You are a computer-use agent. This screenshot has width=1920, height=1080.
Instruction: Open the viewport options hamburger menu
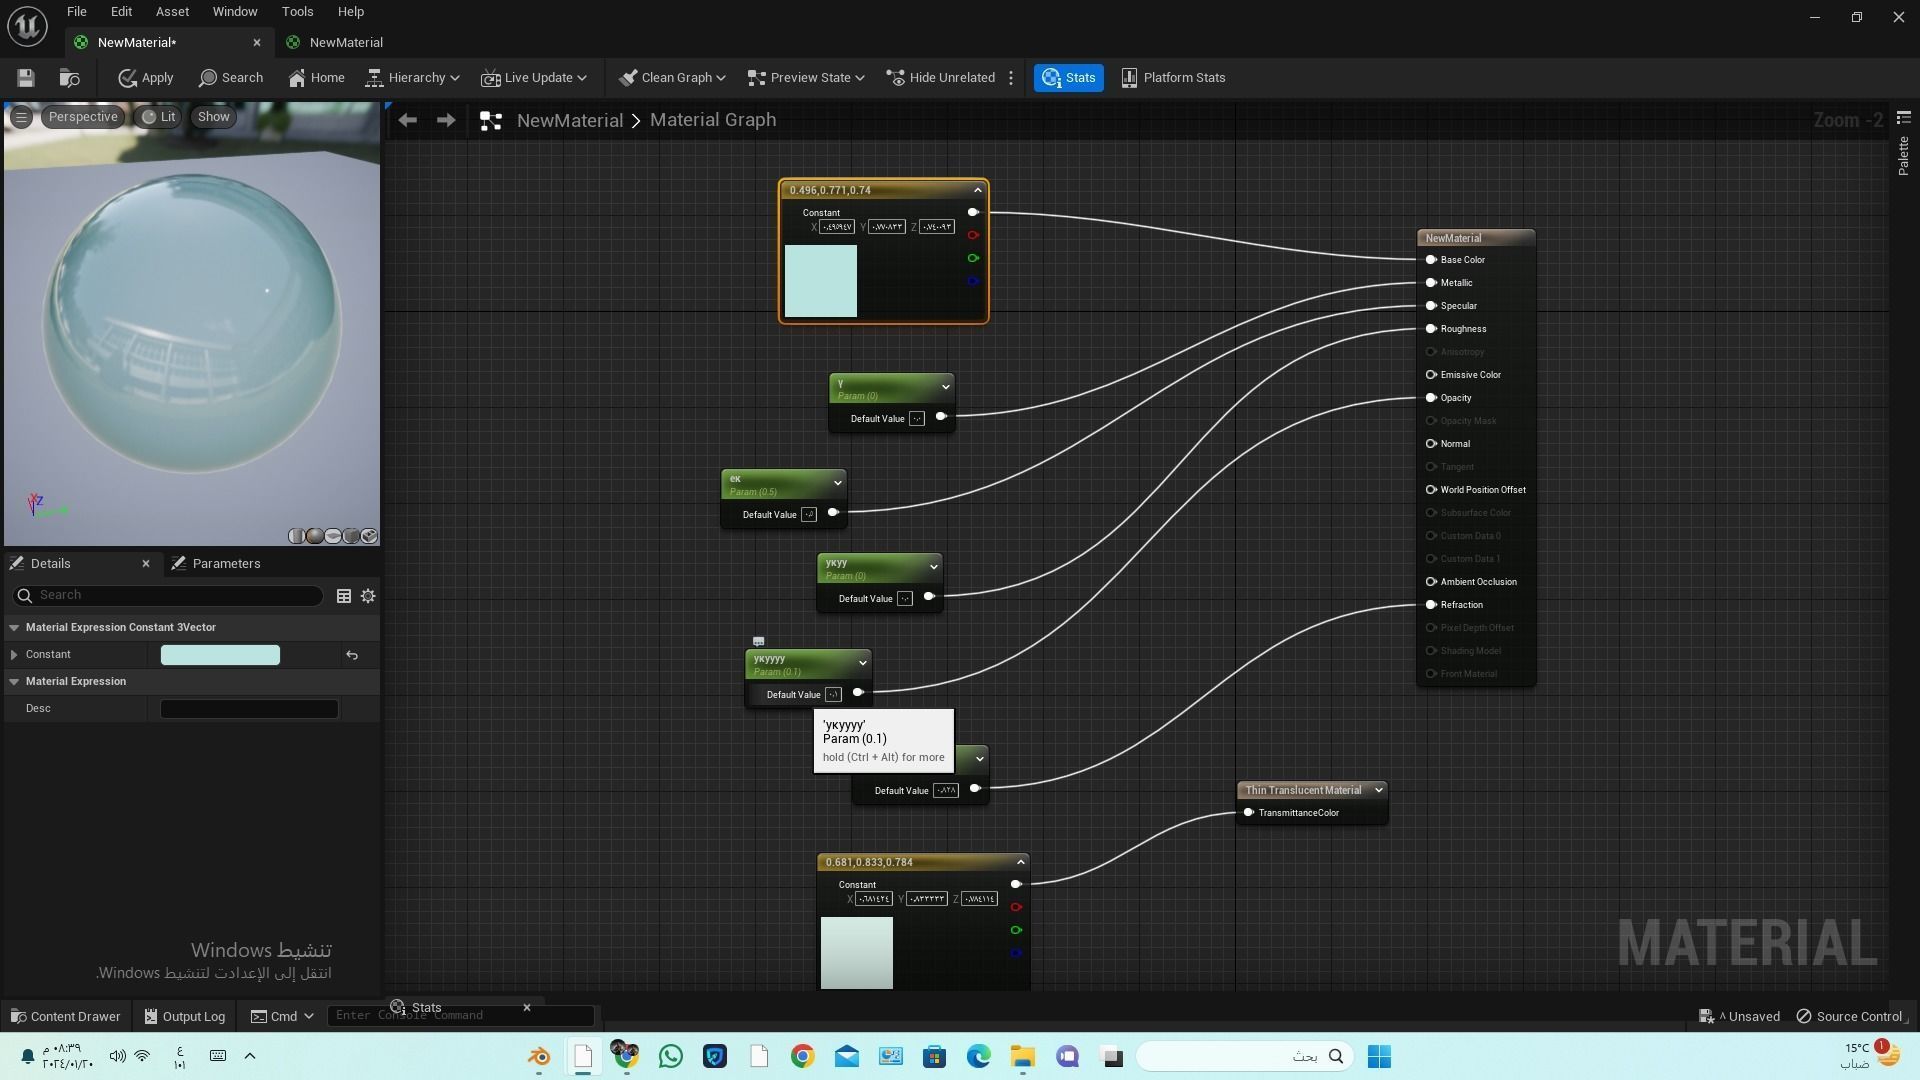[x=21, y=117]
